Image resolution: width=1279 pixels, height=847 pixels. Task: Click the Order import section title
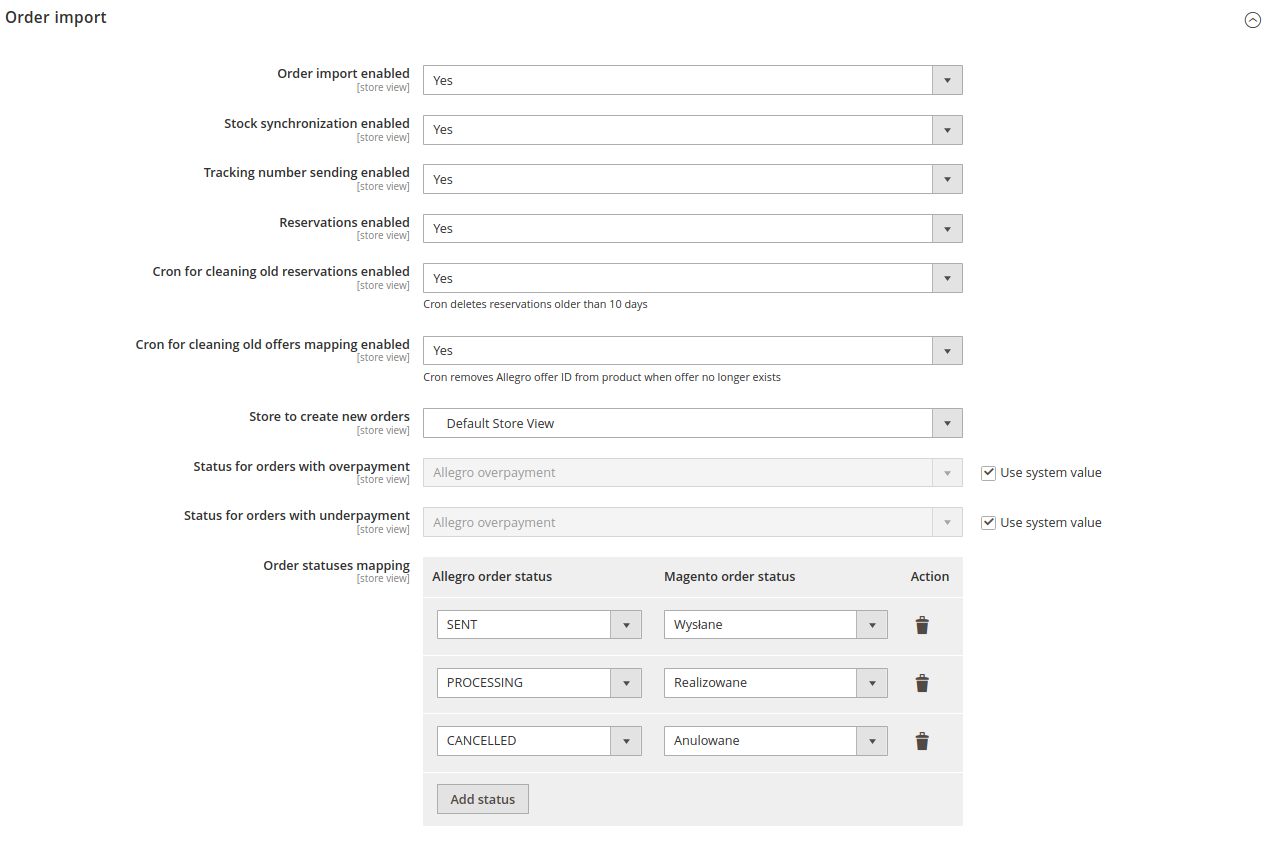click(x=56, y=17)
